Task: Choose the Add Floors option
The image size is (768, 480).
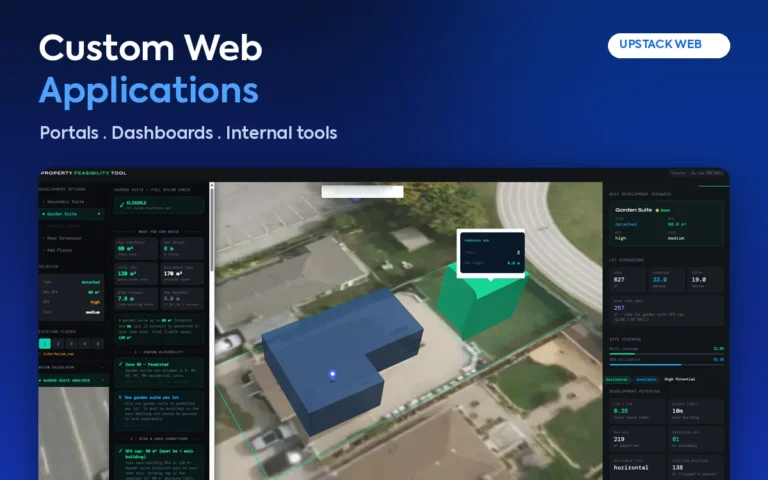Action: 71,250
